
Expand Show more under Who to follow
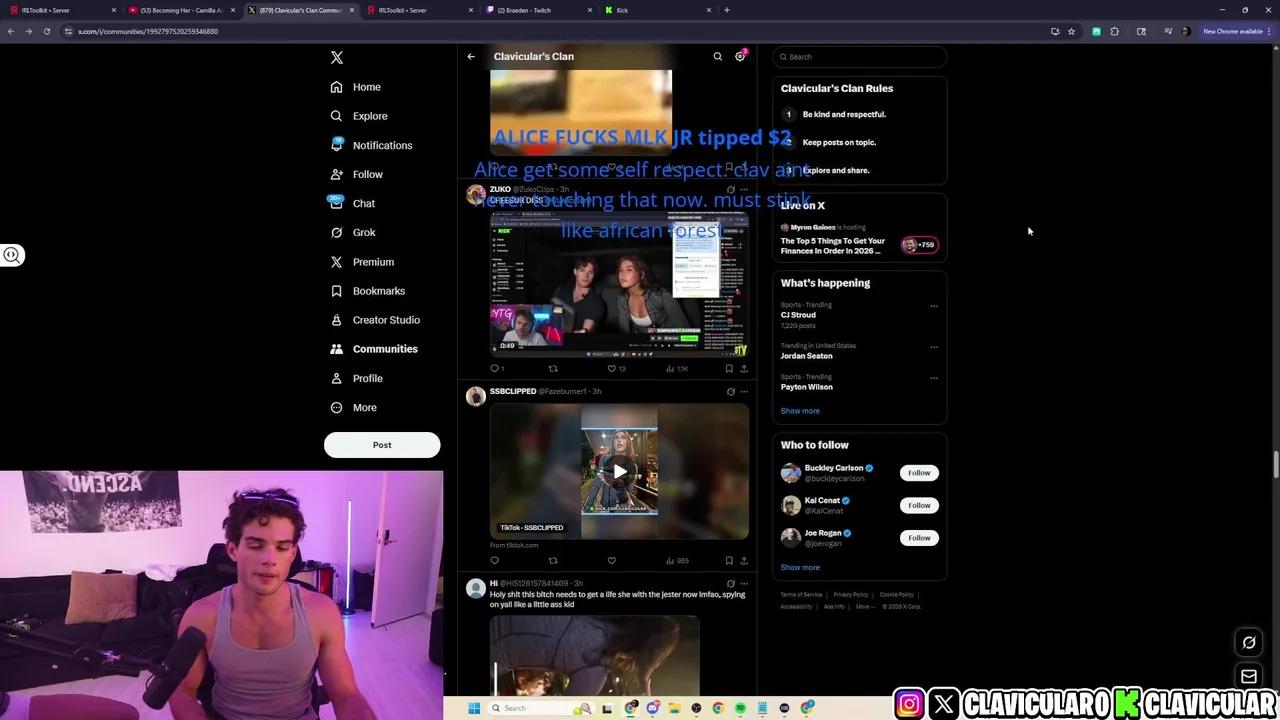click(799, 567)
